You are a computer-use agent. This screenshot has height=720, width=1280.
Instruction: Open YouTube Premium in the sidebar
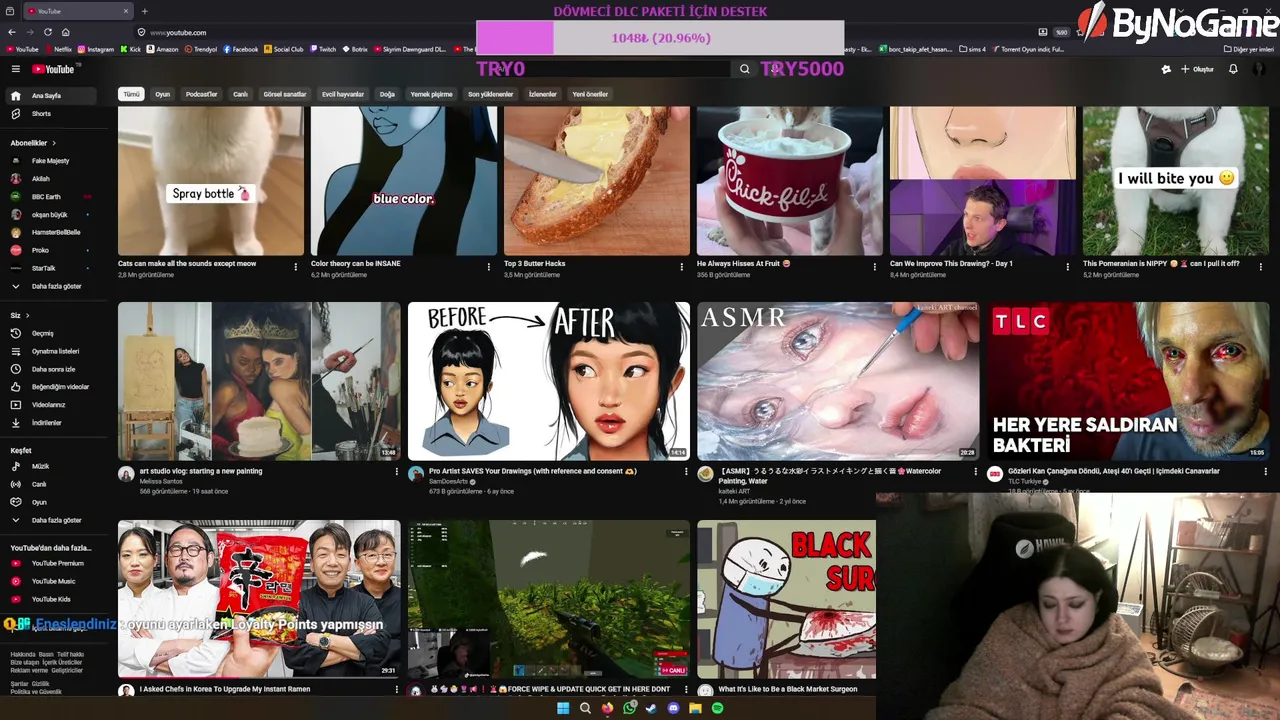coord(57,564)
